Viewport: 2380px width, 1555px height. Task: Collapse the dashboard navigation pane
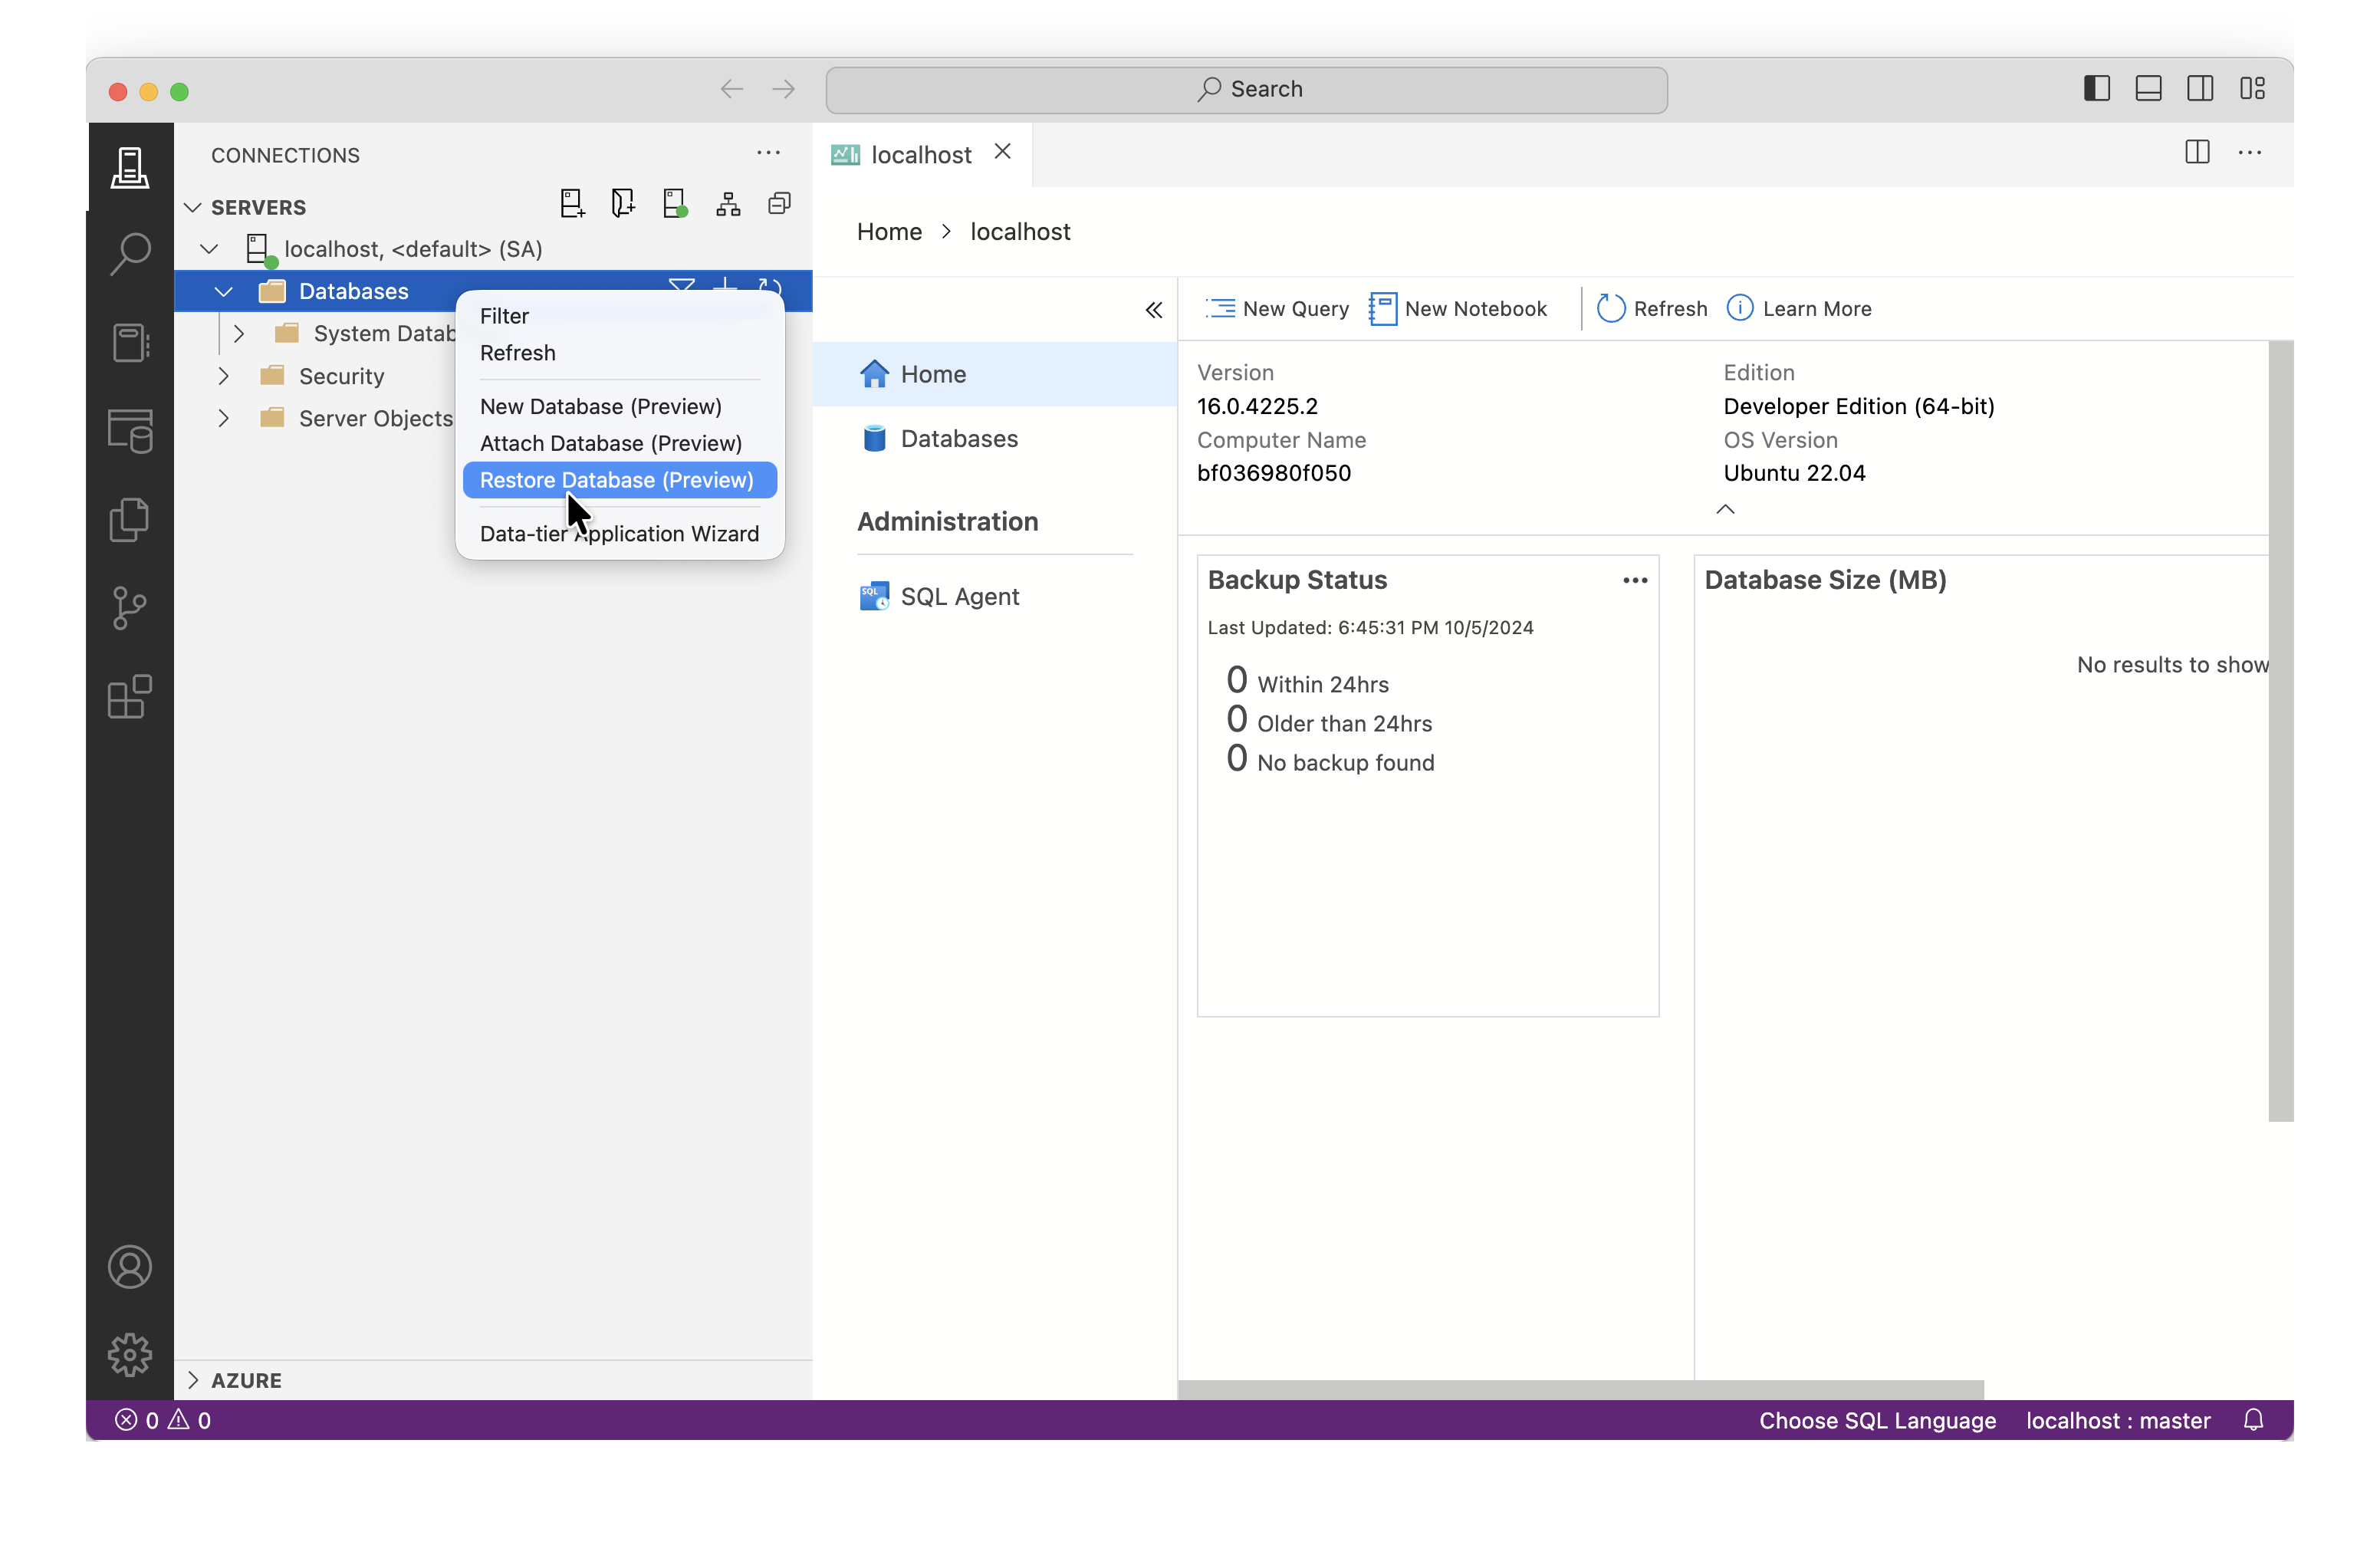[1153, 310]
